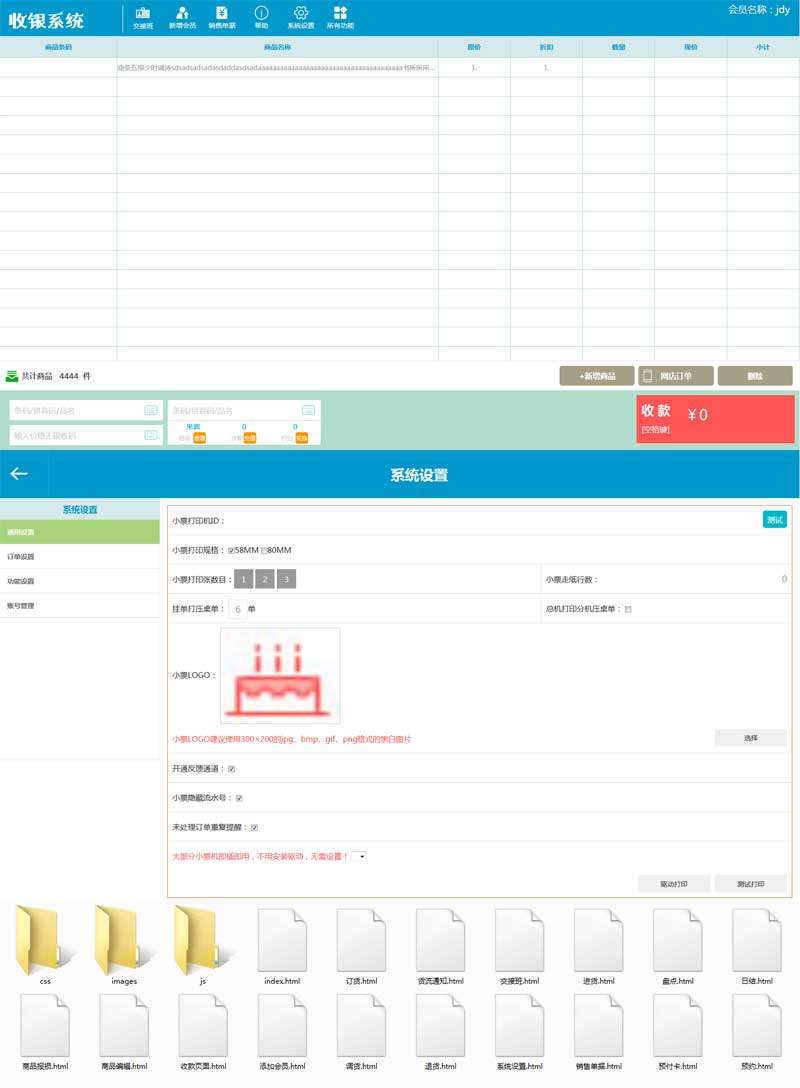Viewport: 800px width, 1088px height.
Task: Open the images folder
Action: click(124, 942)
